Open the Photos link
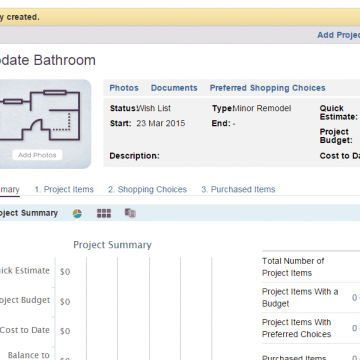Screen dimensions: 360x360 pos(124,88)
